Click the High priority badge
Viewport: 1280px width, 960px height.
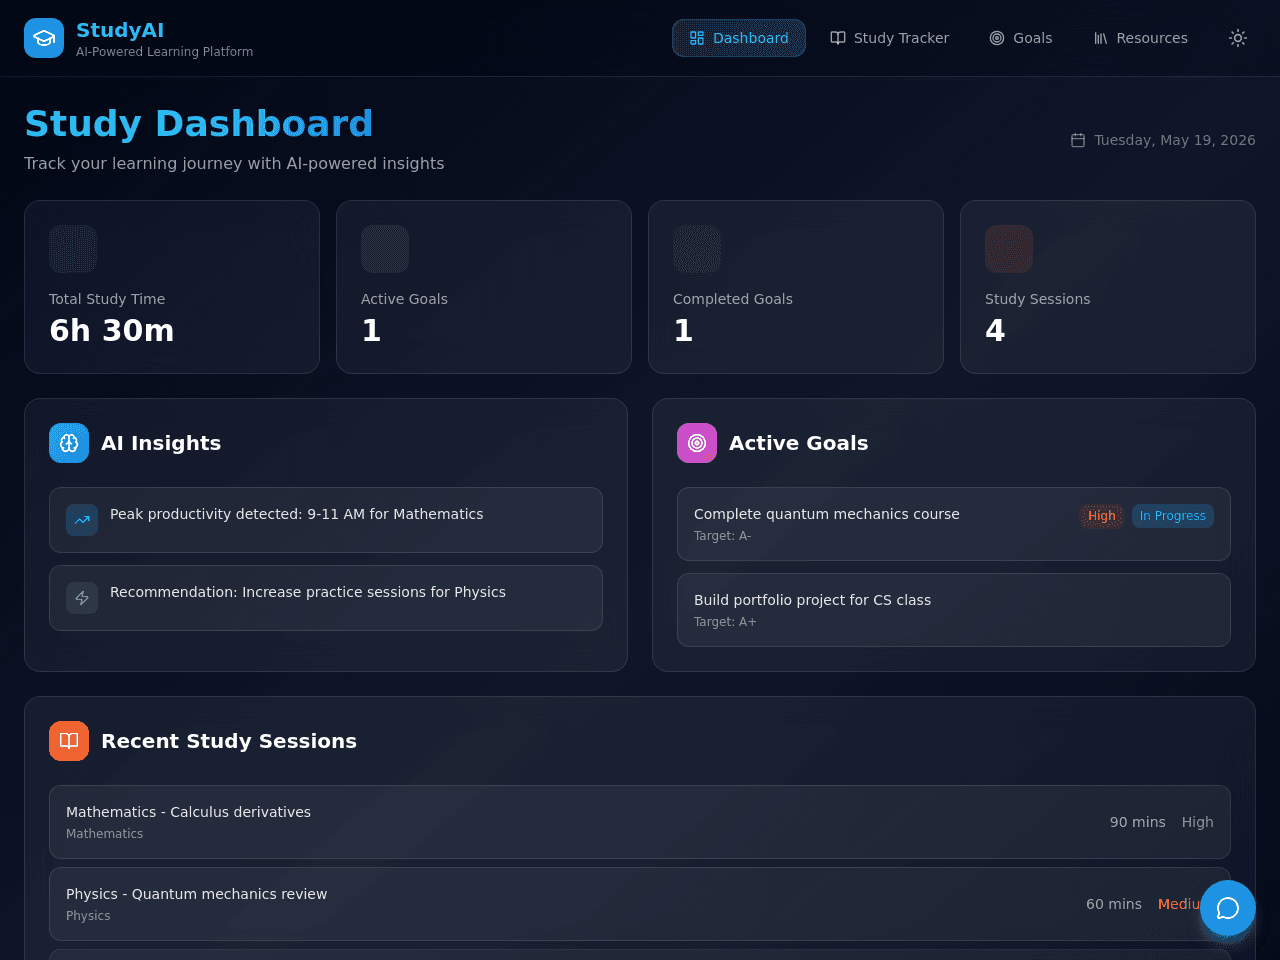[x=1102, y=516]
